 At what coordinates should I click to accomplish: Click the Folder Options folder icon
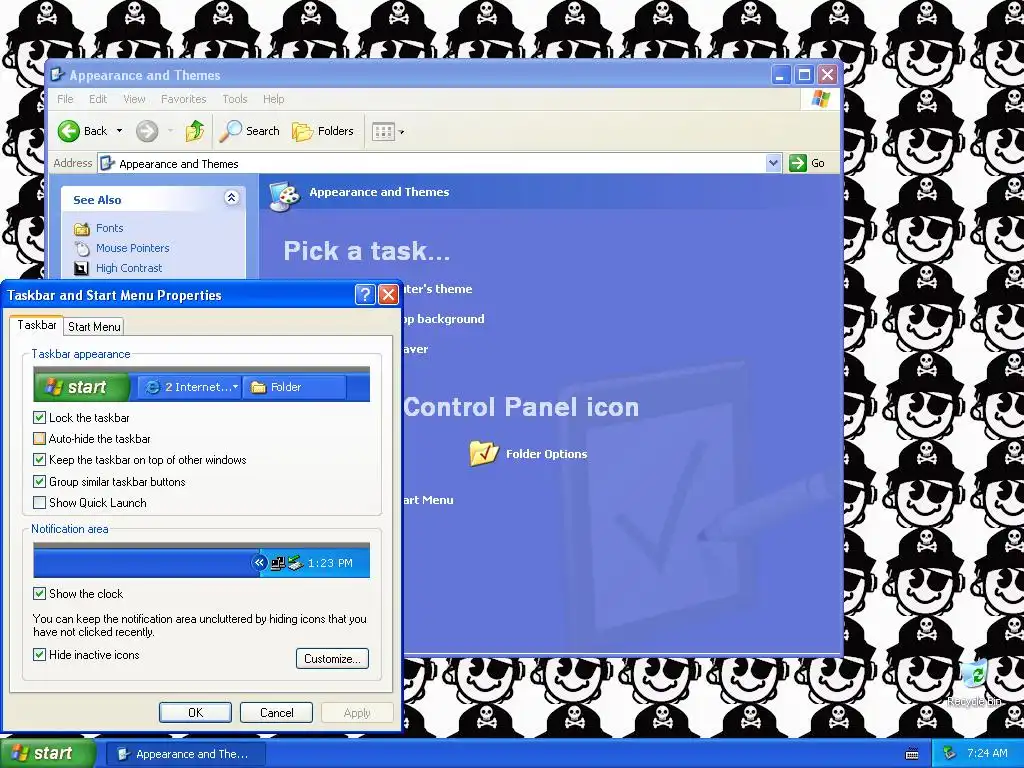tap(484, 453)
